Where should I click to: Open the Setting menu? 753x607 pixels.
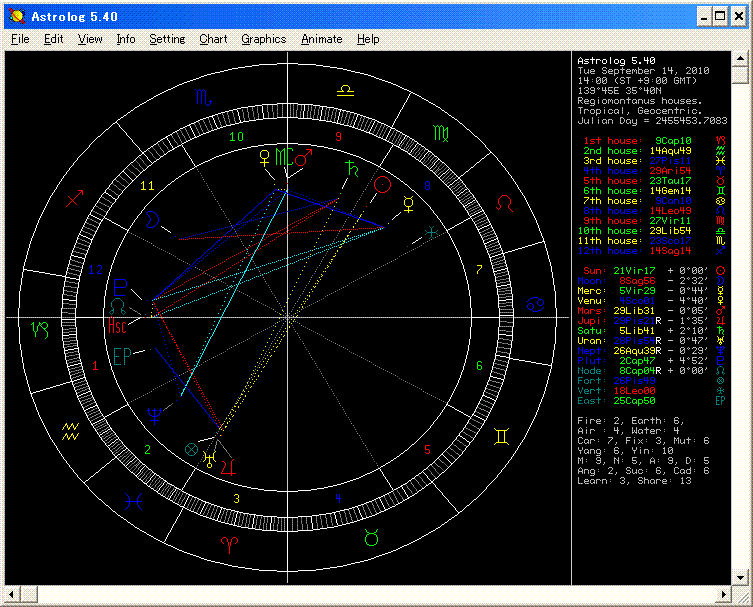[x=167, y=39]
